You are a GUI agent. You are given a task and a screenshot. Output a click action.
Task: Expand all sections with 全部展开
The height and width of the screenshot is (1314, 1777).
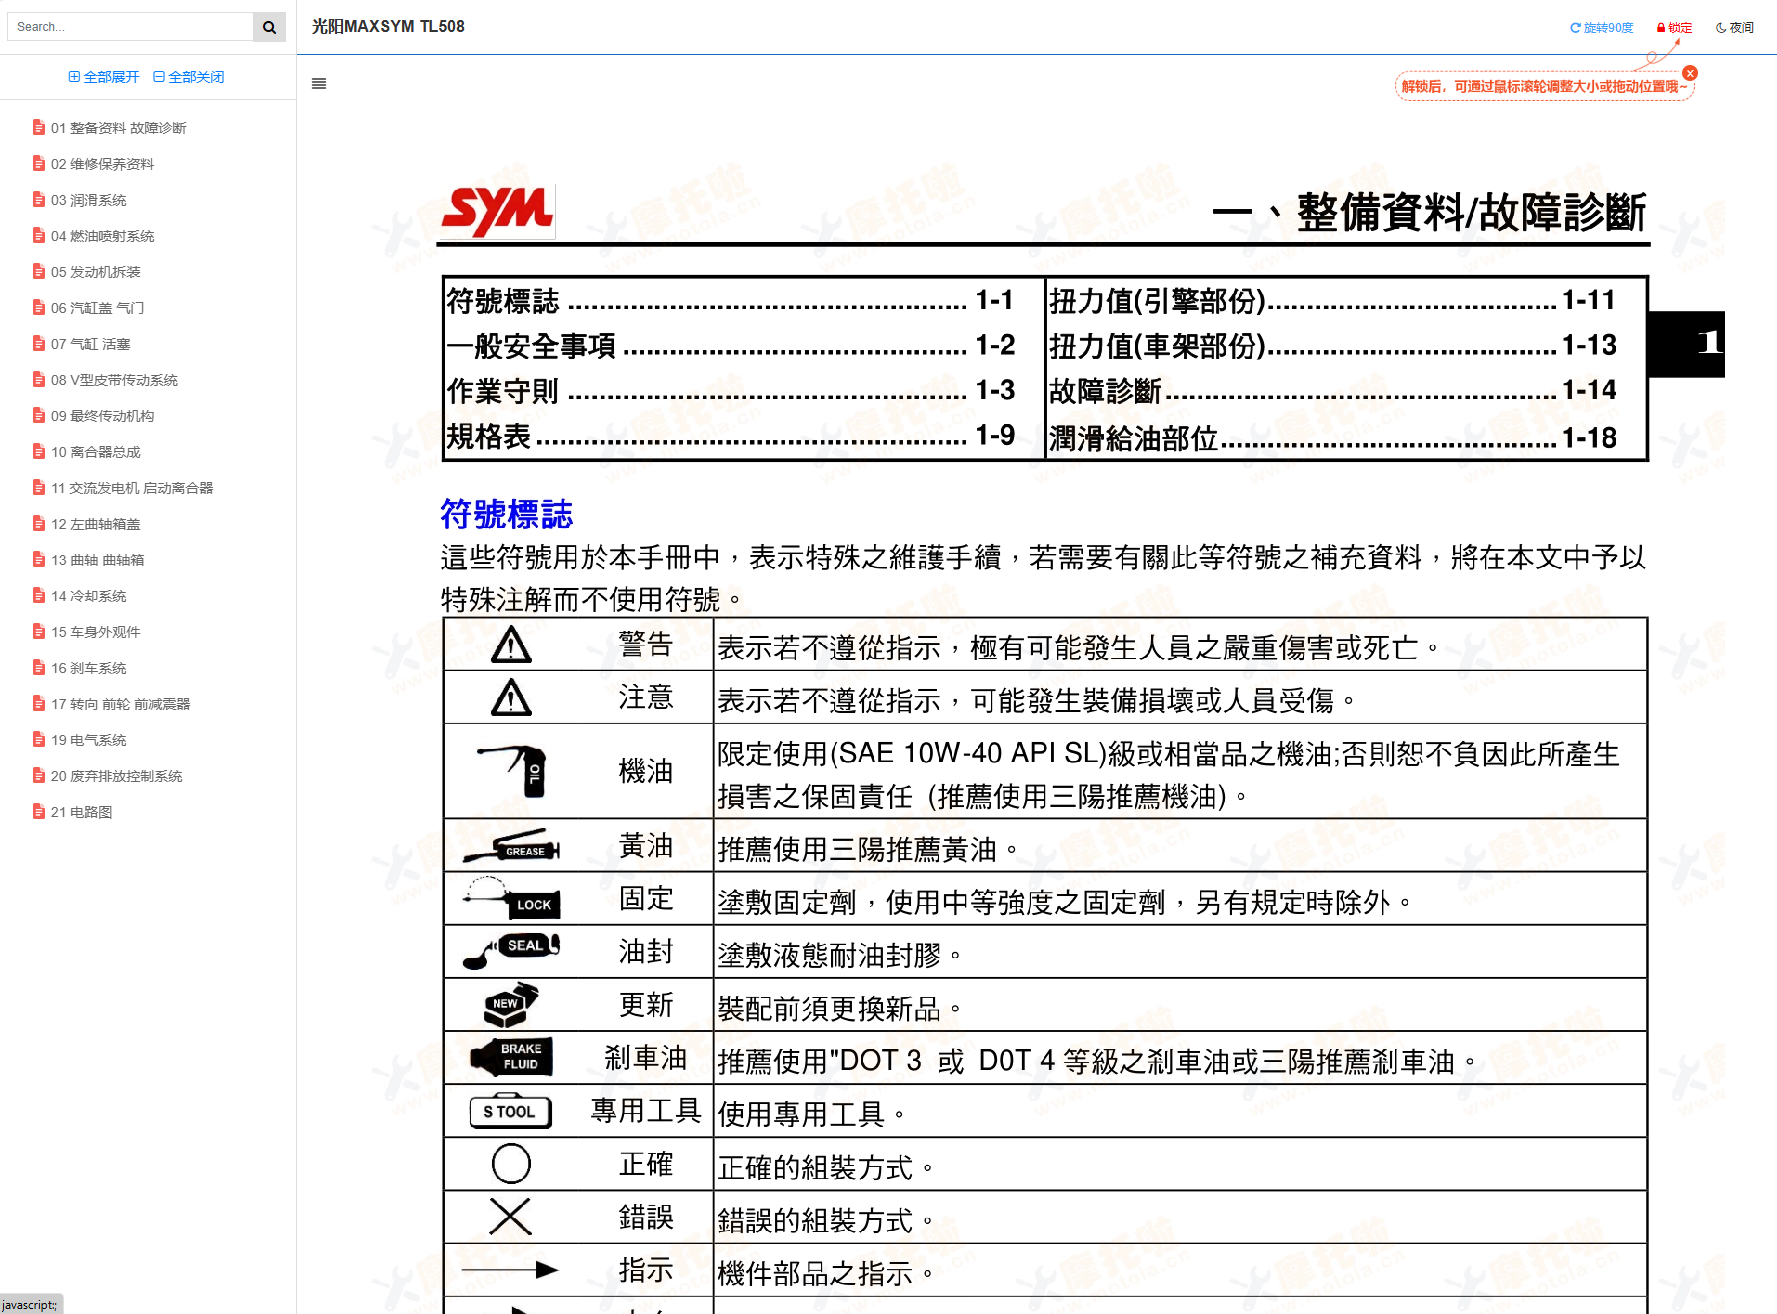(104, 77)
